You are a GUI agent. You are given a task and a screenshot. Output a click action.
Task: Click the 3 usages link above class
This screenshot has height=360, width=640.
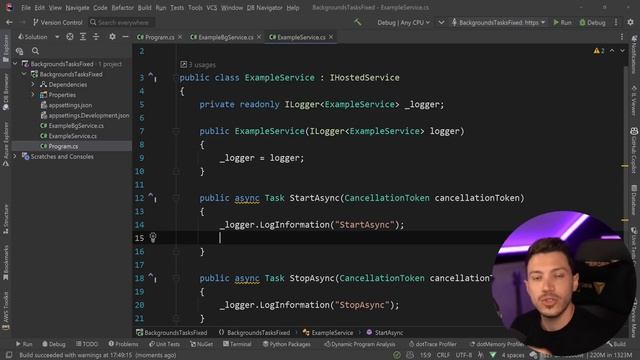point(202,64)
